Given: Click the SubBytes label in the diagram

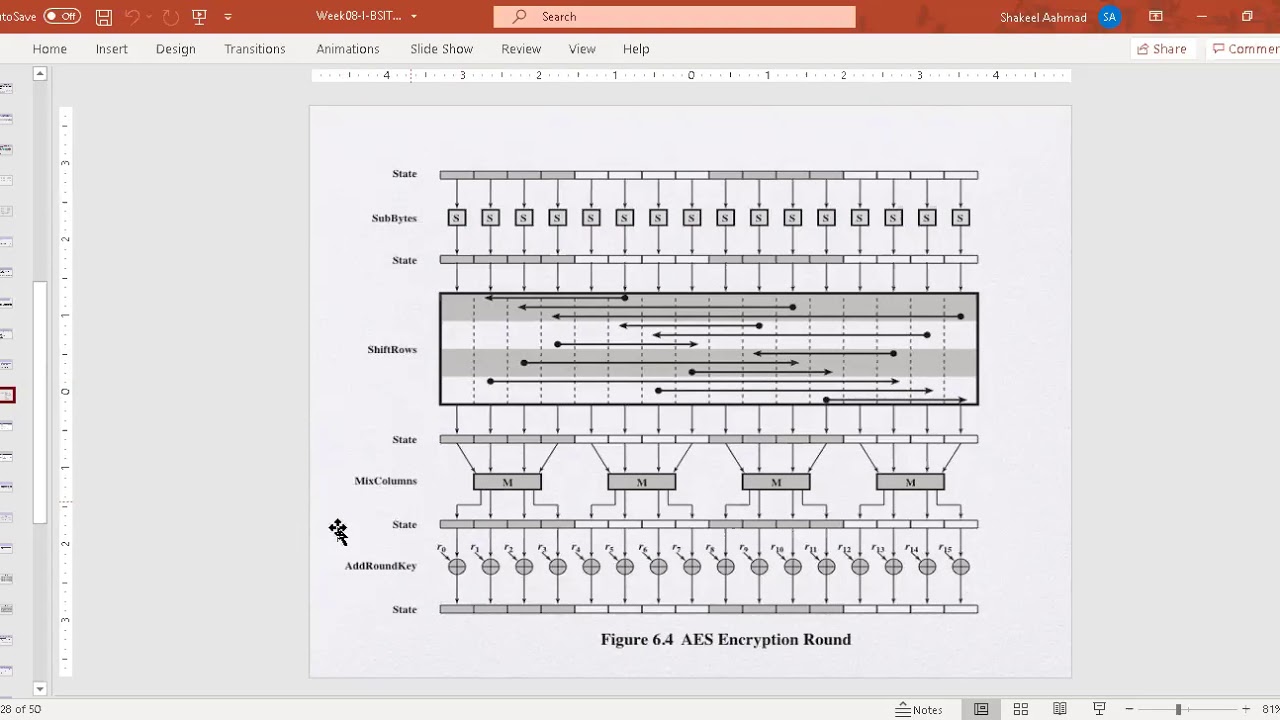Looking at the screenshot, I should click(394, 218).
